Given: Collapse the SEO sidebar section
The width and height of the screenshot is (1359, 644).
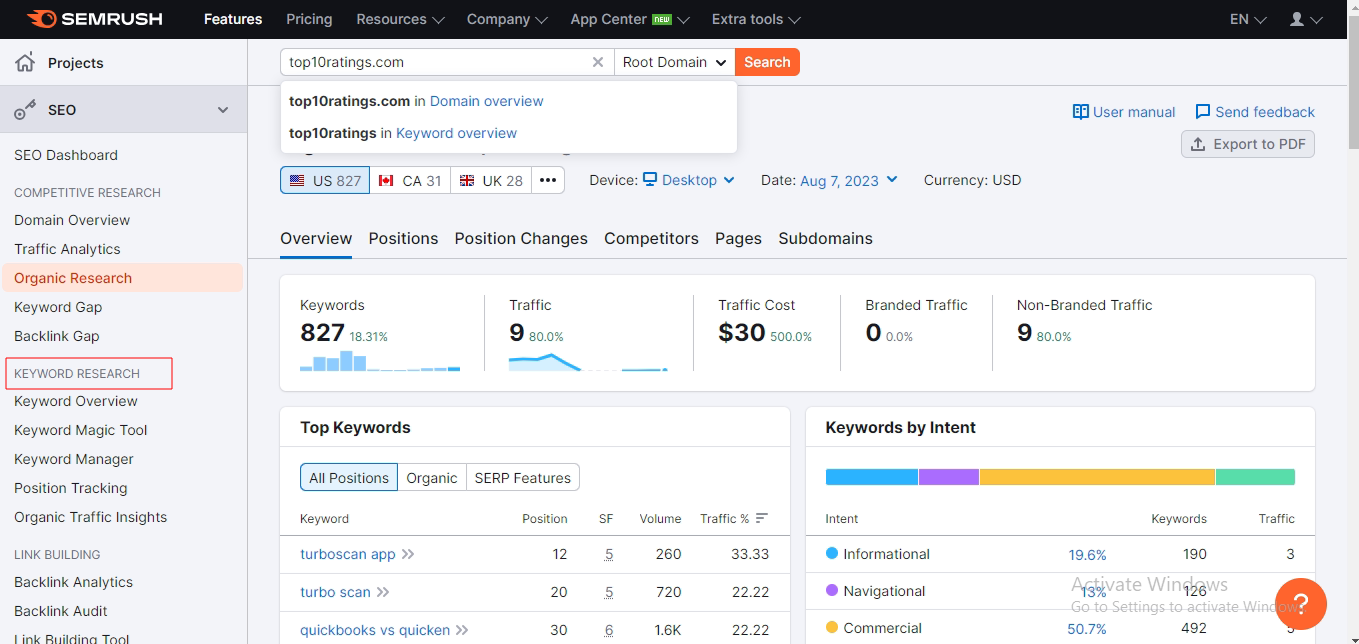Looking at the screenshot, I should coord(223,110).
